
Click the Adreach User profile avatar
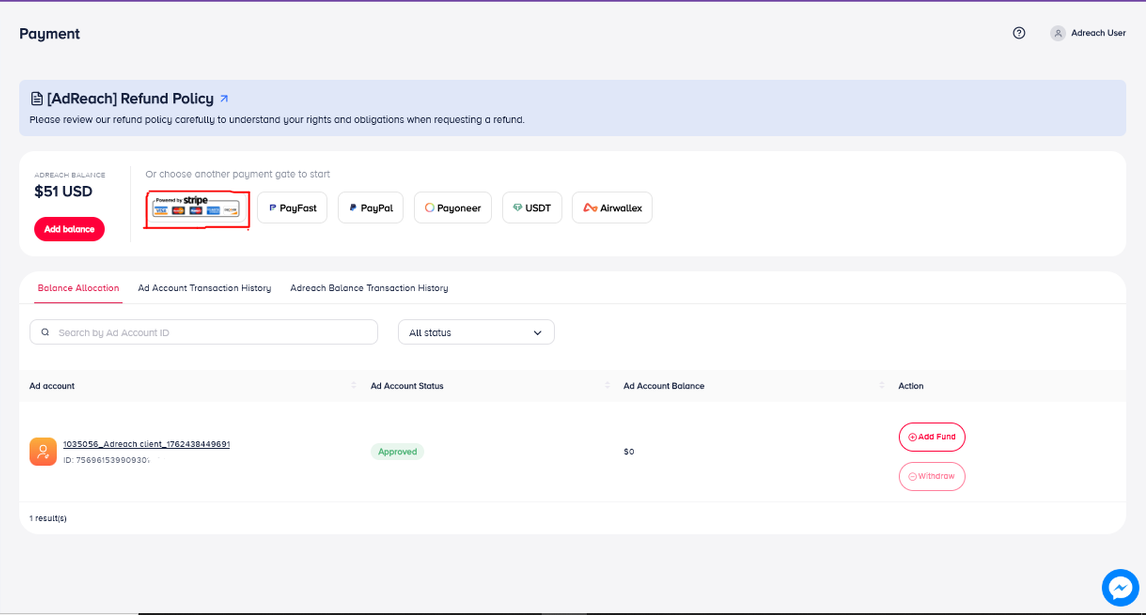[1058, 33]
